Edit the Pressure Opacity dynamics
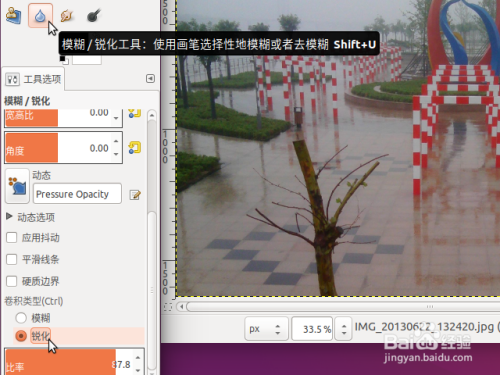 (135, 195)
